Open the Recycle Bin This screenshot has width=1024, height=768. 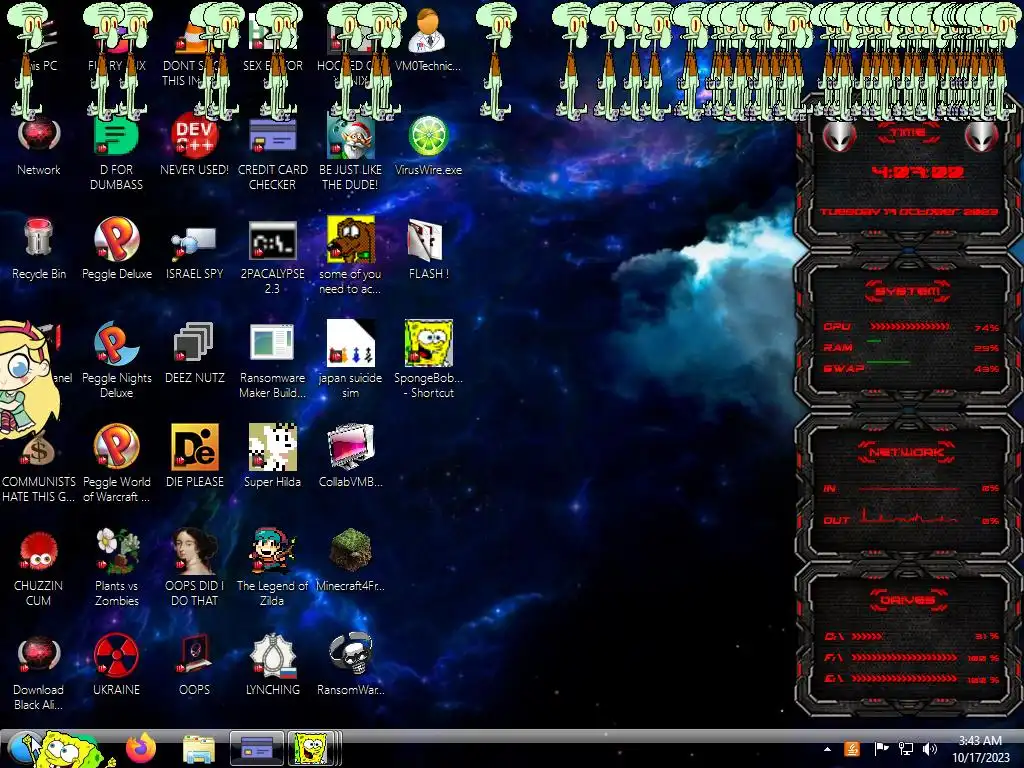pos(39,249)
